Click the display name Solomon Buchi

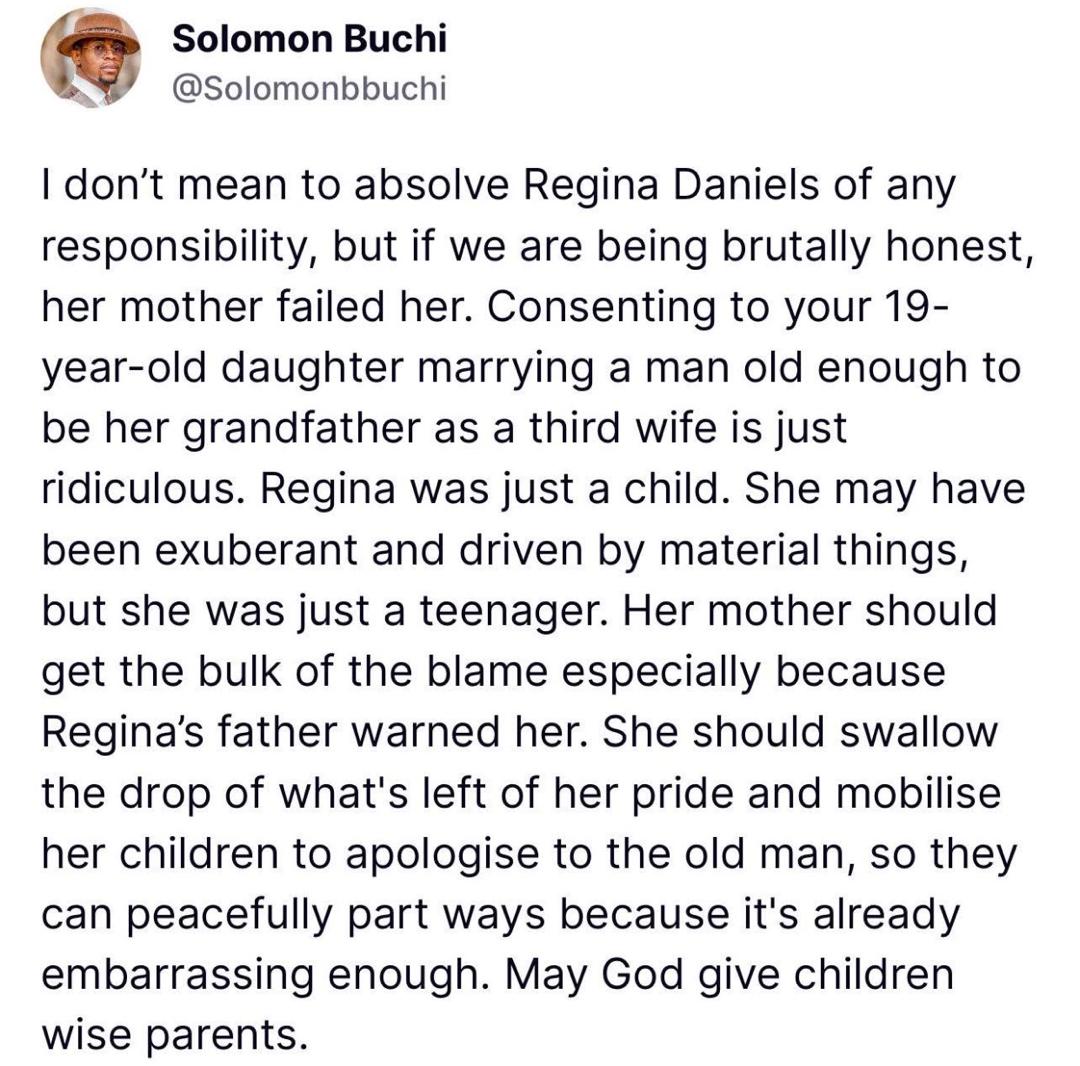[x=309, y=39]
